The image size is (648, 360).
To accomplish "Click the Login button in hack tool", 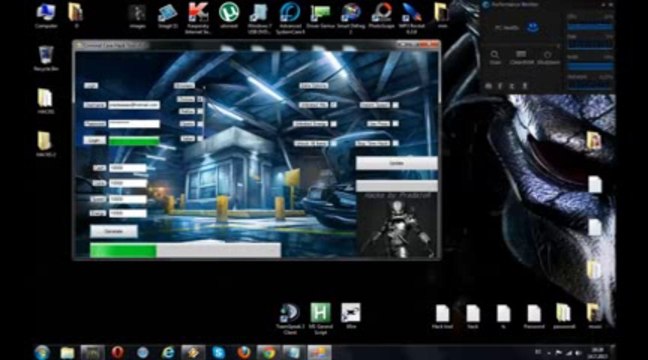I will (x=95, y=140).
